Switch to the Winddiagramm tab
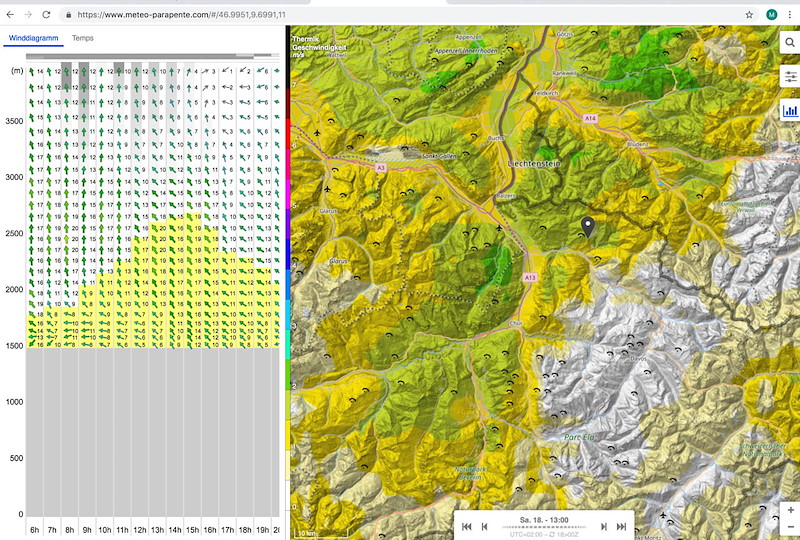Screen dimensions: 800x540 click(x=34, y=38)
